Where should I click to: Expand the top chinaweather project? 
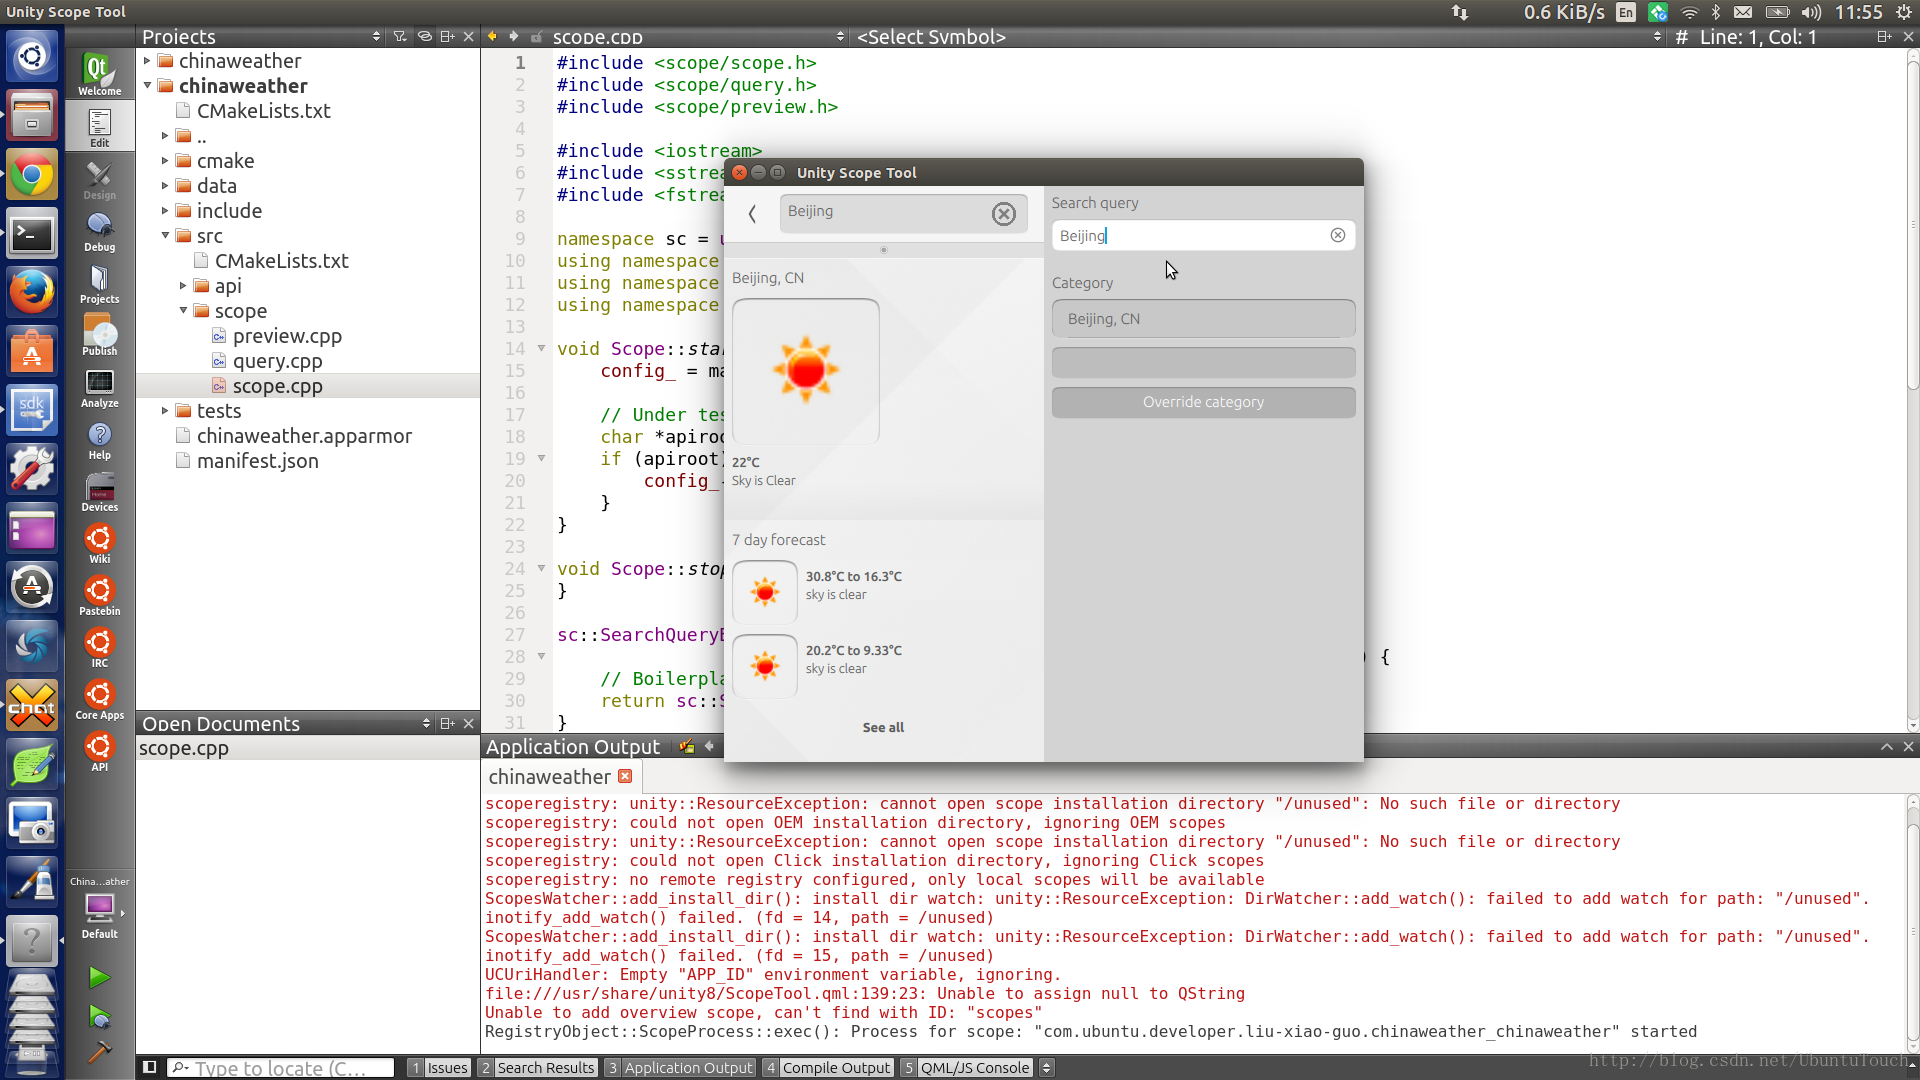click(x=147, y=61)
